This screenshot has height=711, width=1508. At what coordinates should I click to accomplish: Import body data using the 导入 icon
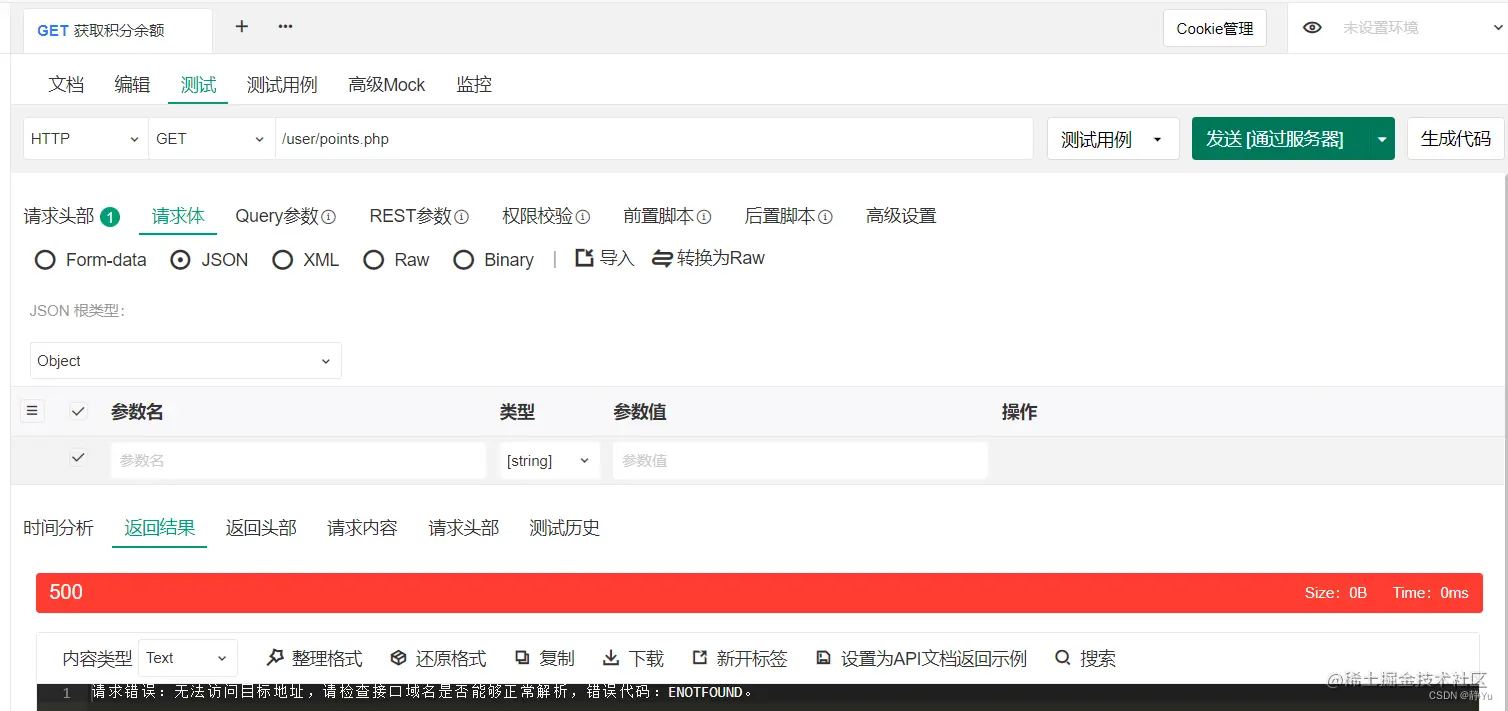tap(585, 258)
